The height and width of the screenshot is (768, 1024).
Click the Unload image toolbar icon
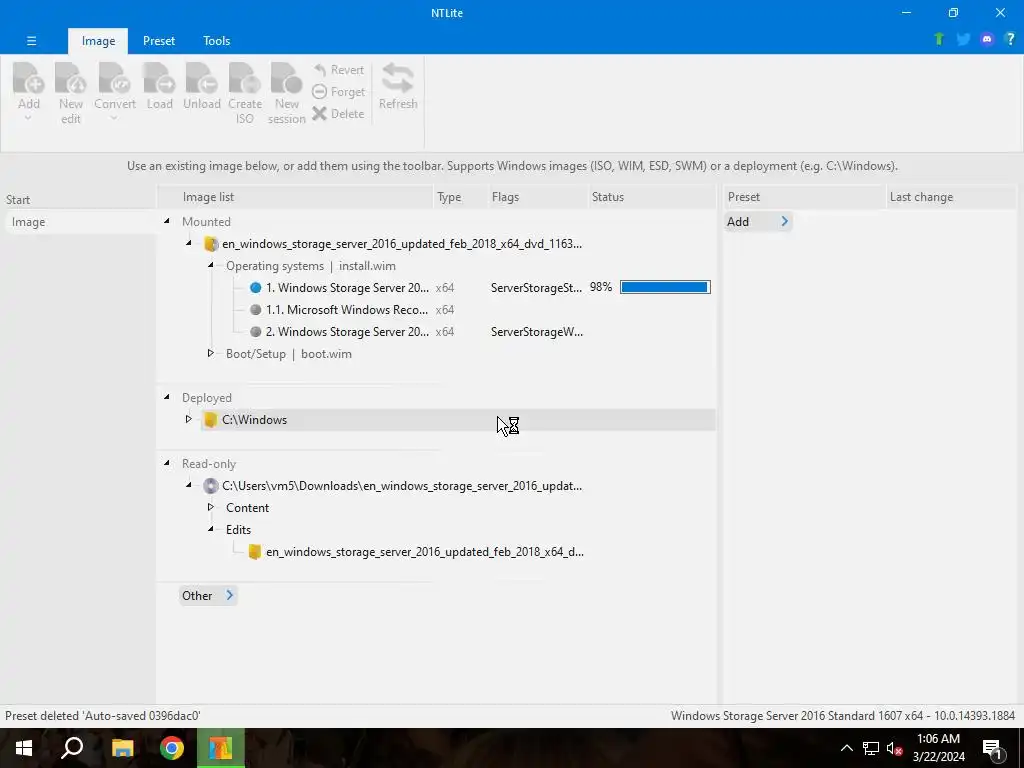[201, 78]
